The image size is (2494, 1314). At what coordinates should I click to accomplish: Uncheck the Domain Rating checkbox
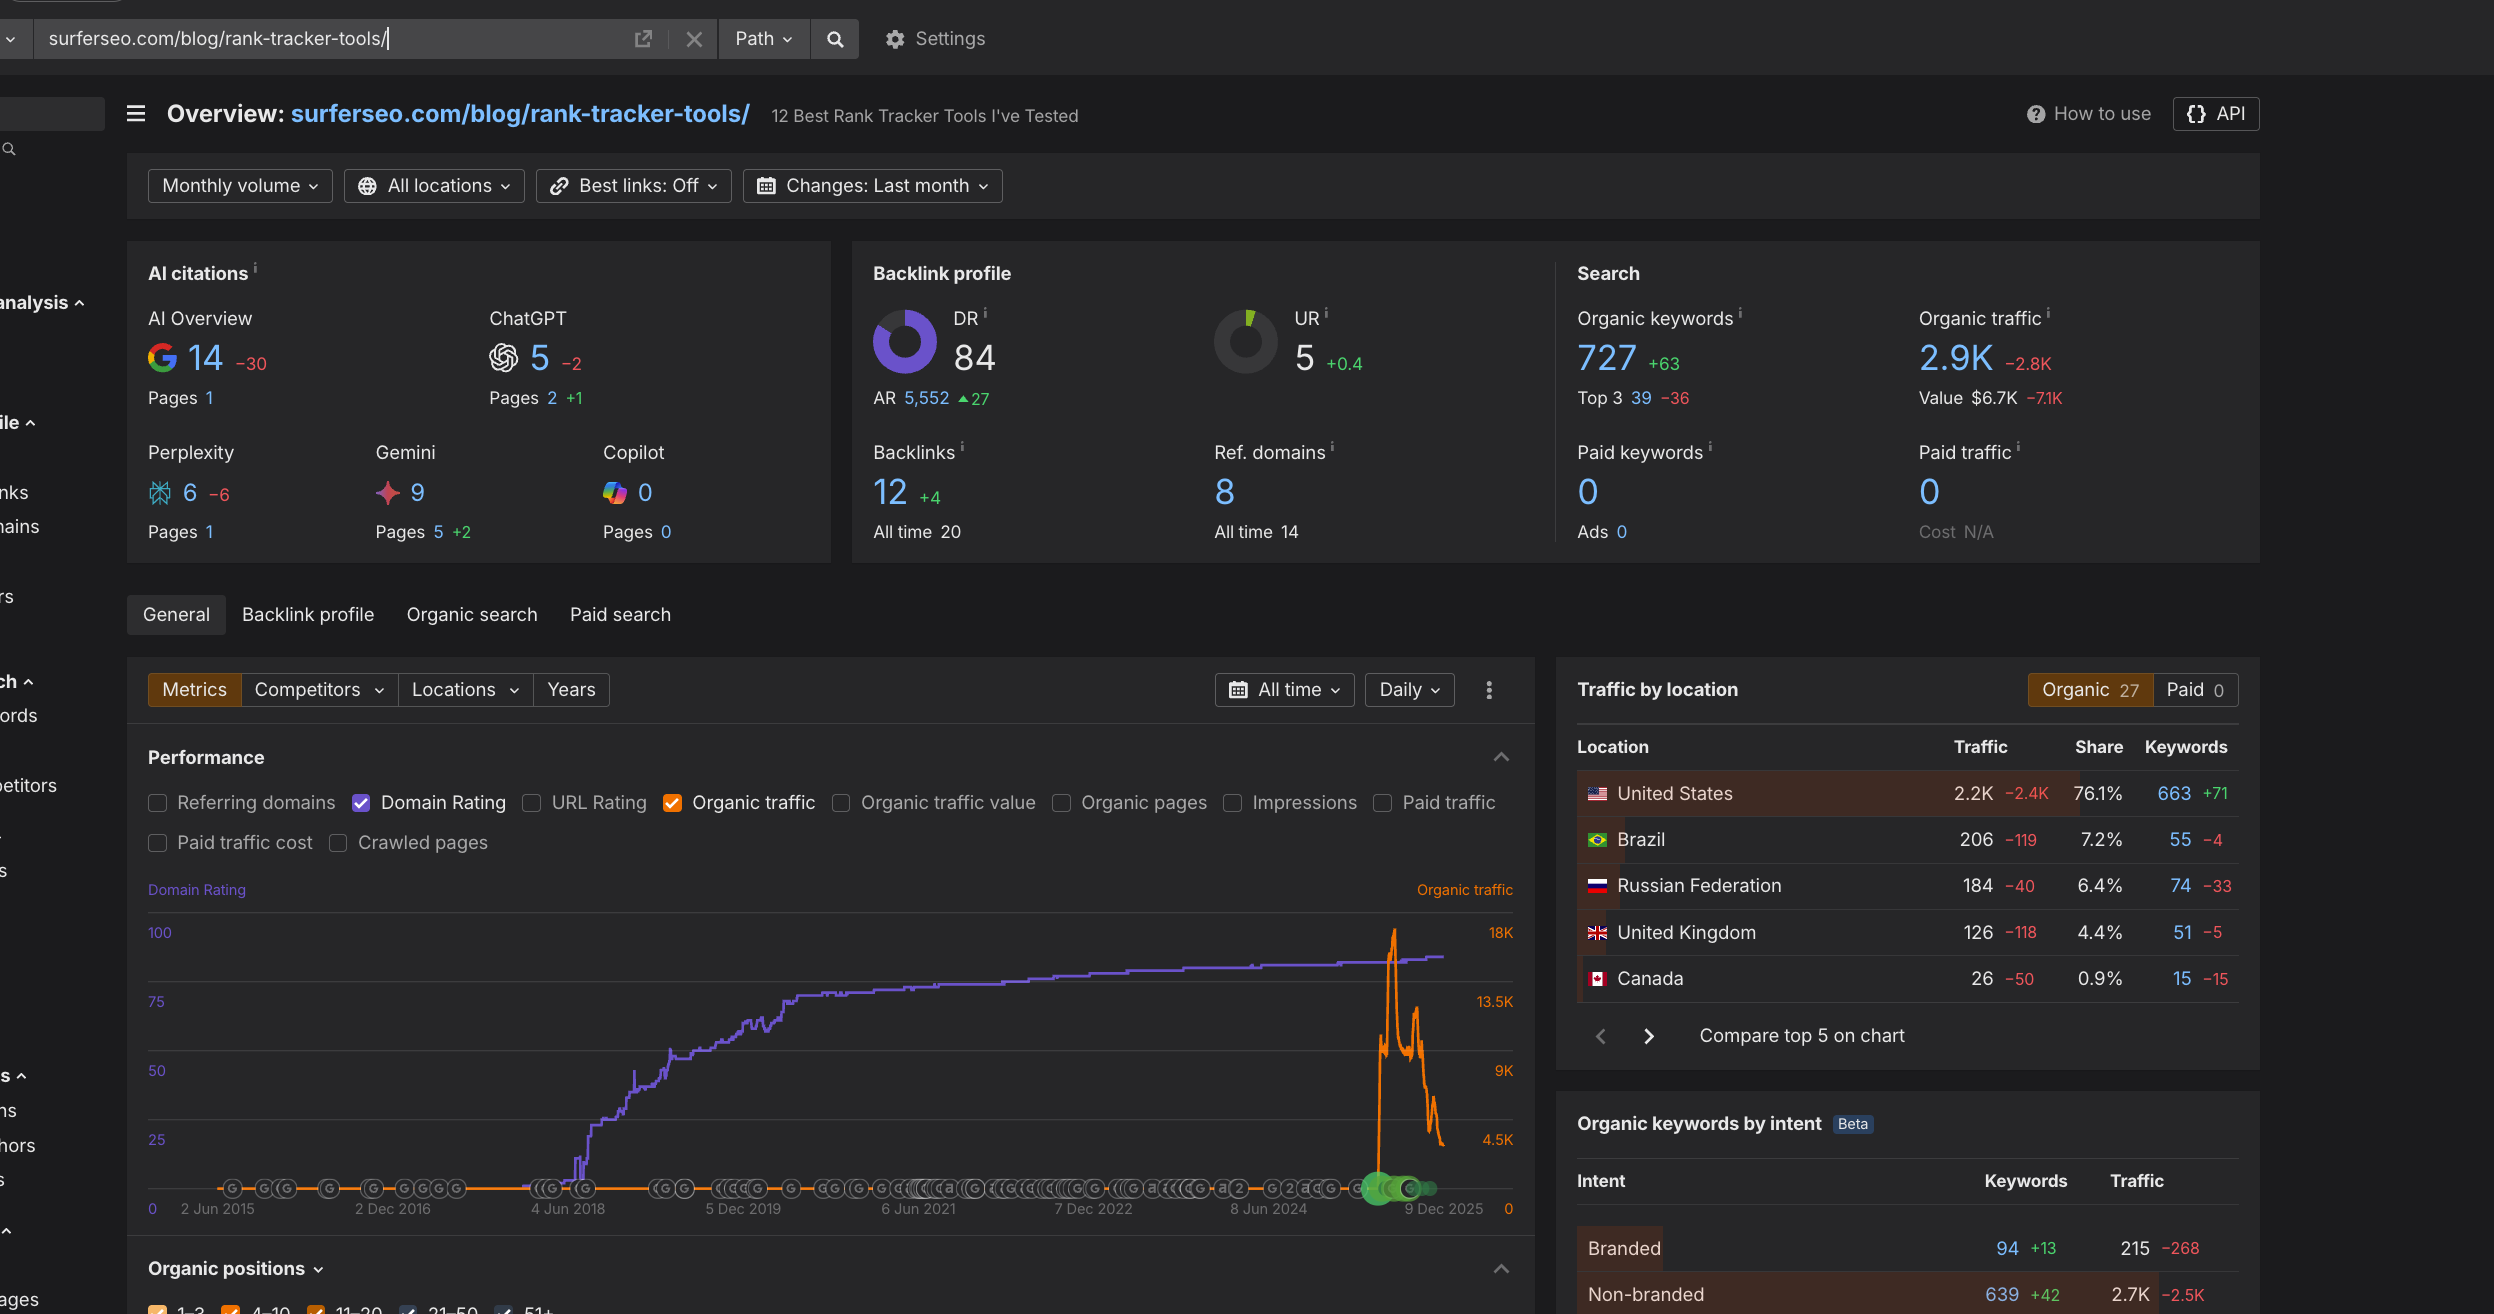point(361,803)
